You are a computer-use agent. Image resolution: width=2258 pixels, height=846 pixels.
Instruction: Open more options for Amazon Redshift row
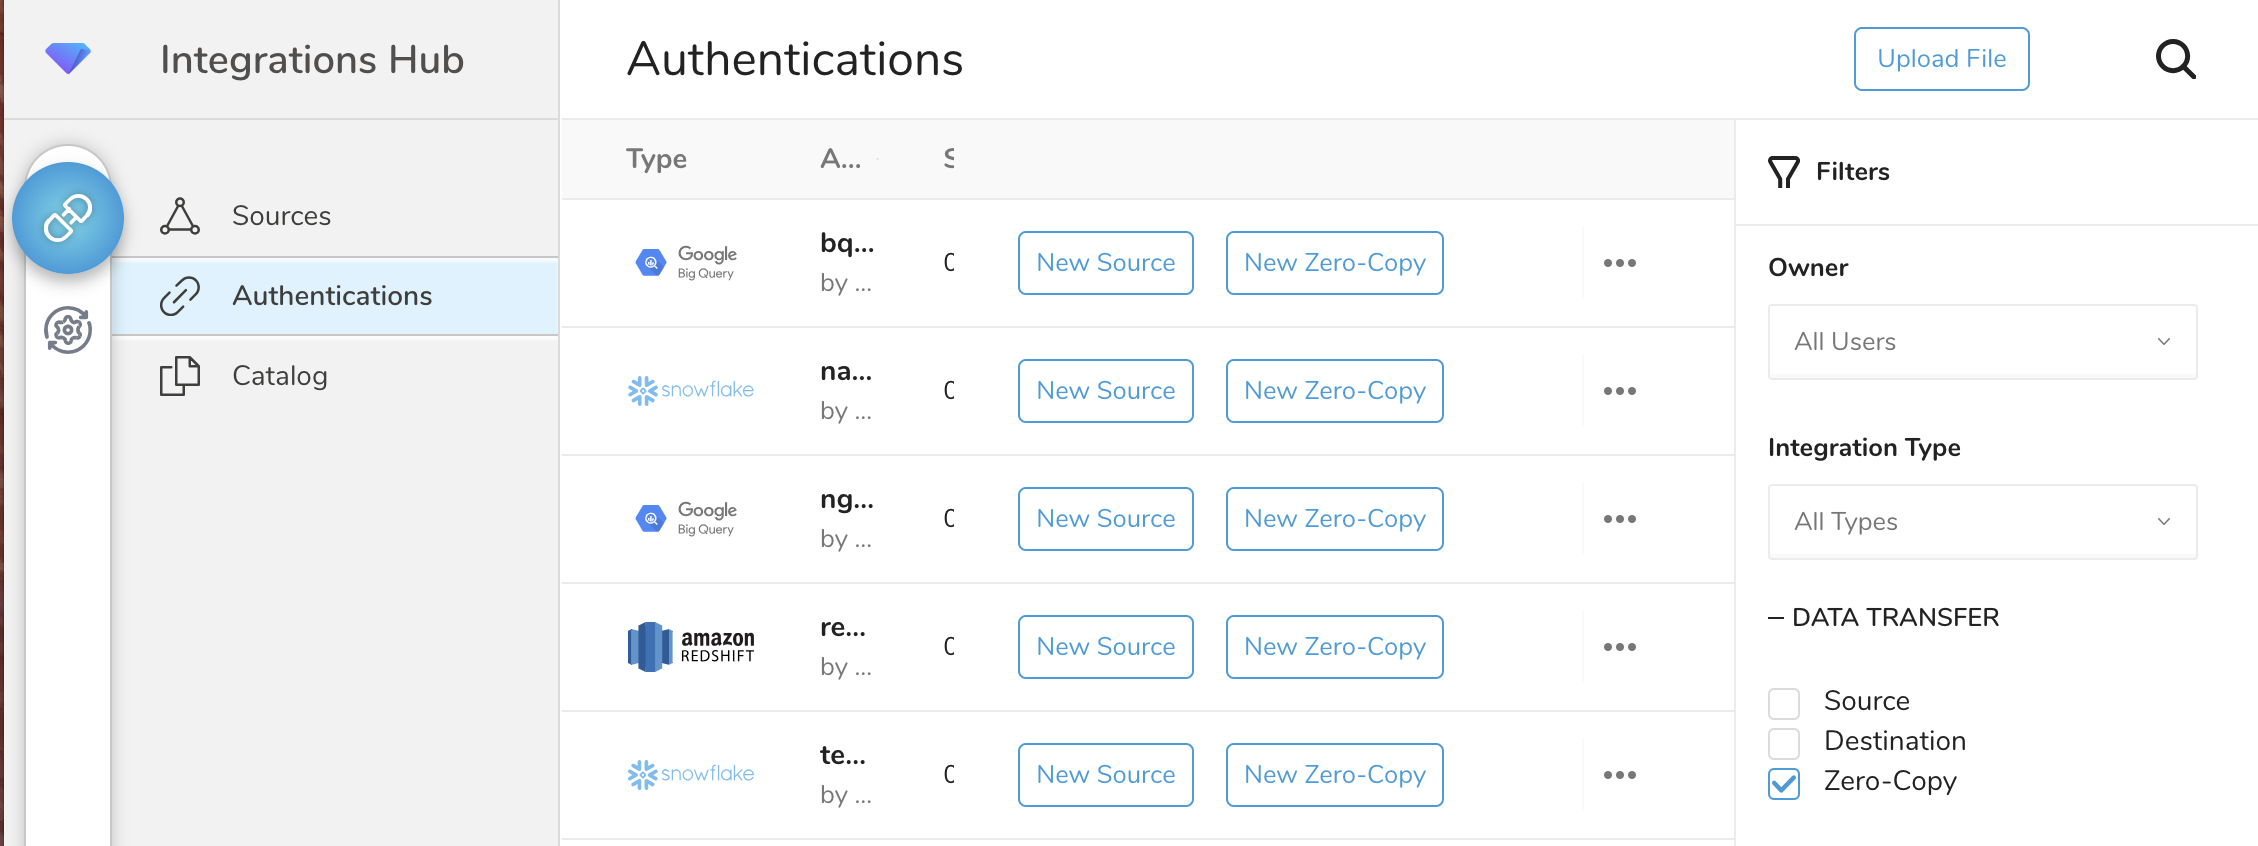point(1619,647)
